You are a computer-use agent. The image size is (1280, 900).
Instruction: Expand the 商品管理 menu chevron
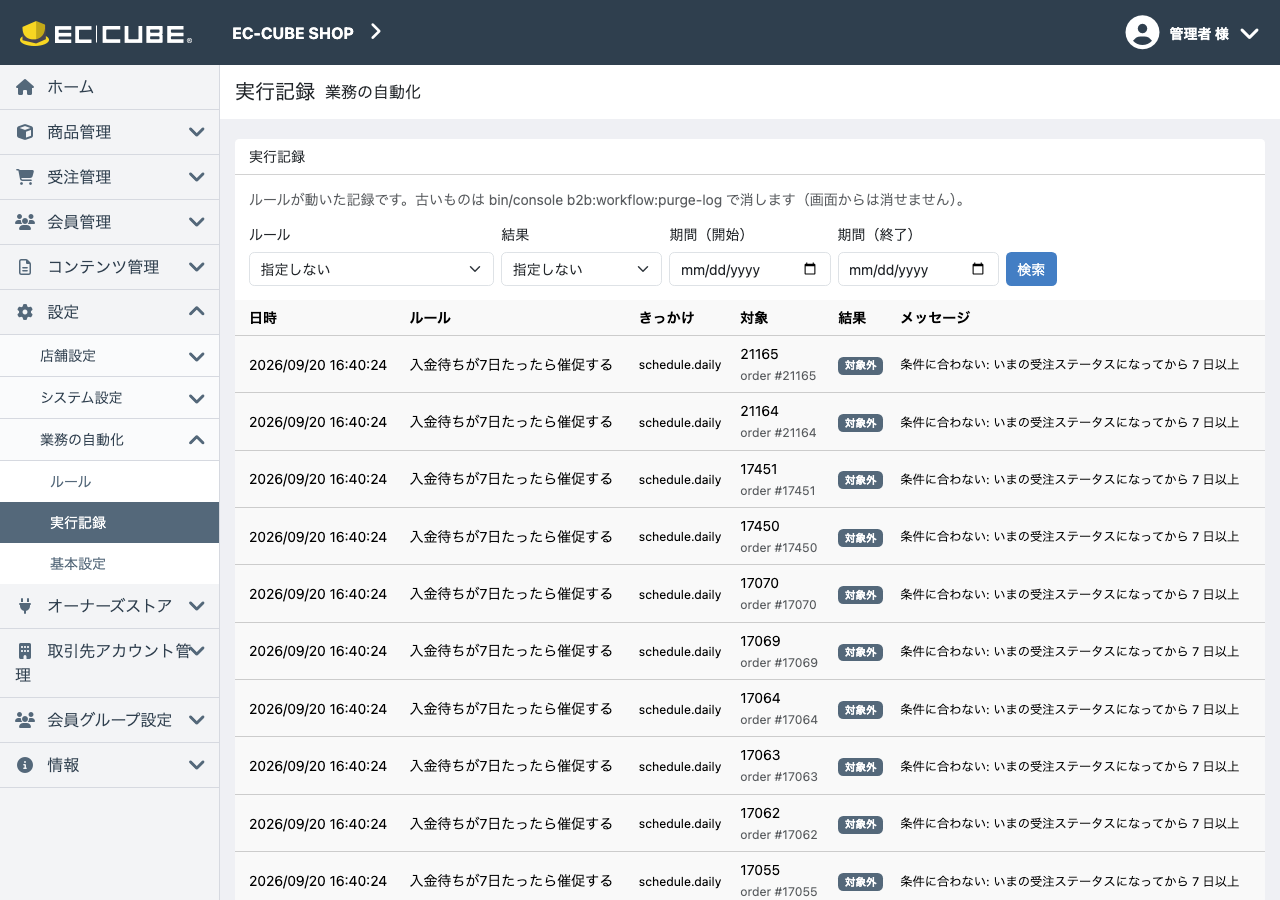[x=197, y=132]
